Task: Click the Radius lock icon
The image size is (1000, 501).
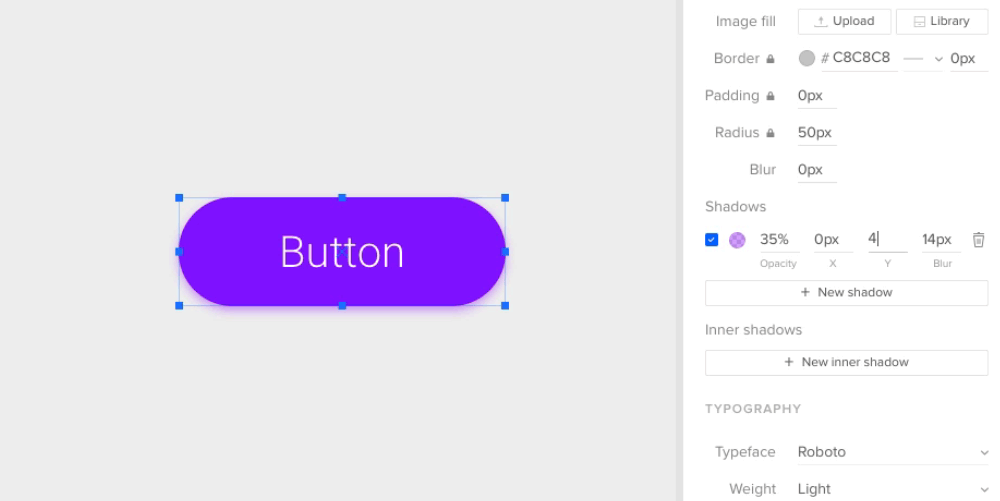Action: [770, 133]
